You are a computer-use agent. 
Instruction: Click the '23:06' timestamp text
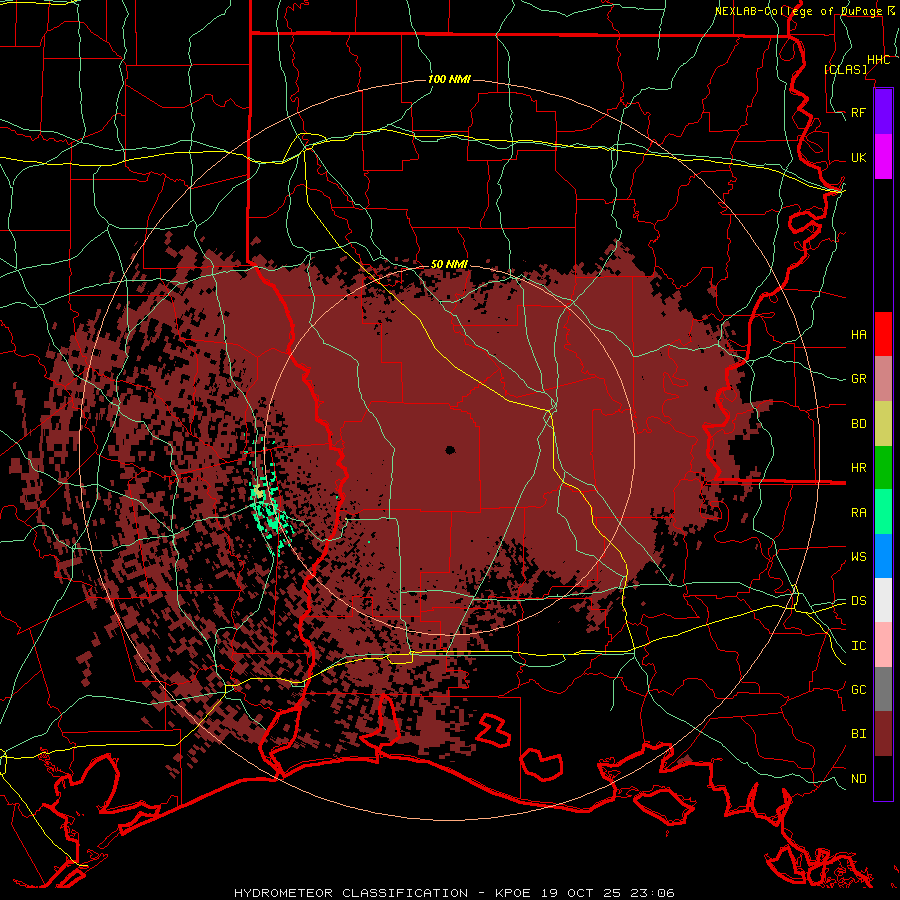pyautogui.click(x=655, y=893)
